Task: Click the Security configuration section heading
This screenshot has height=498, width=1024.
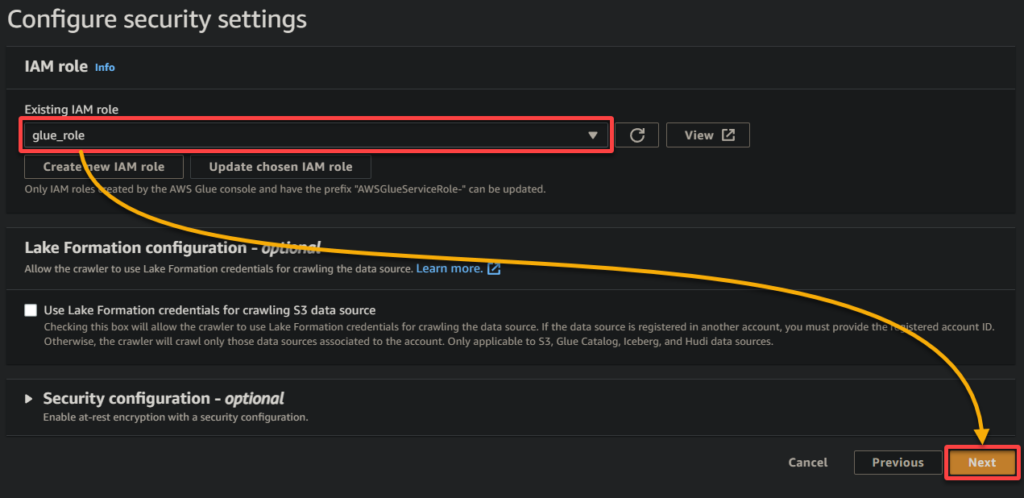Action: coord(163,399)
